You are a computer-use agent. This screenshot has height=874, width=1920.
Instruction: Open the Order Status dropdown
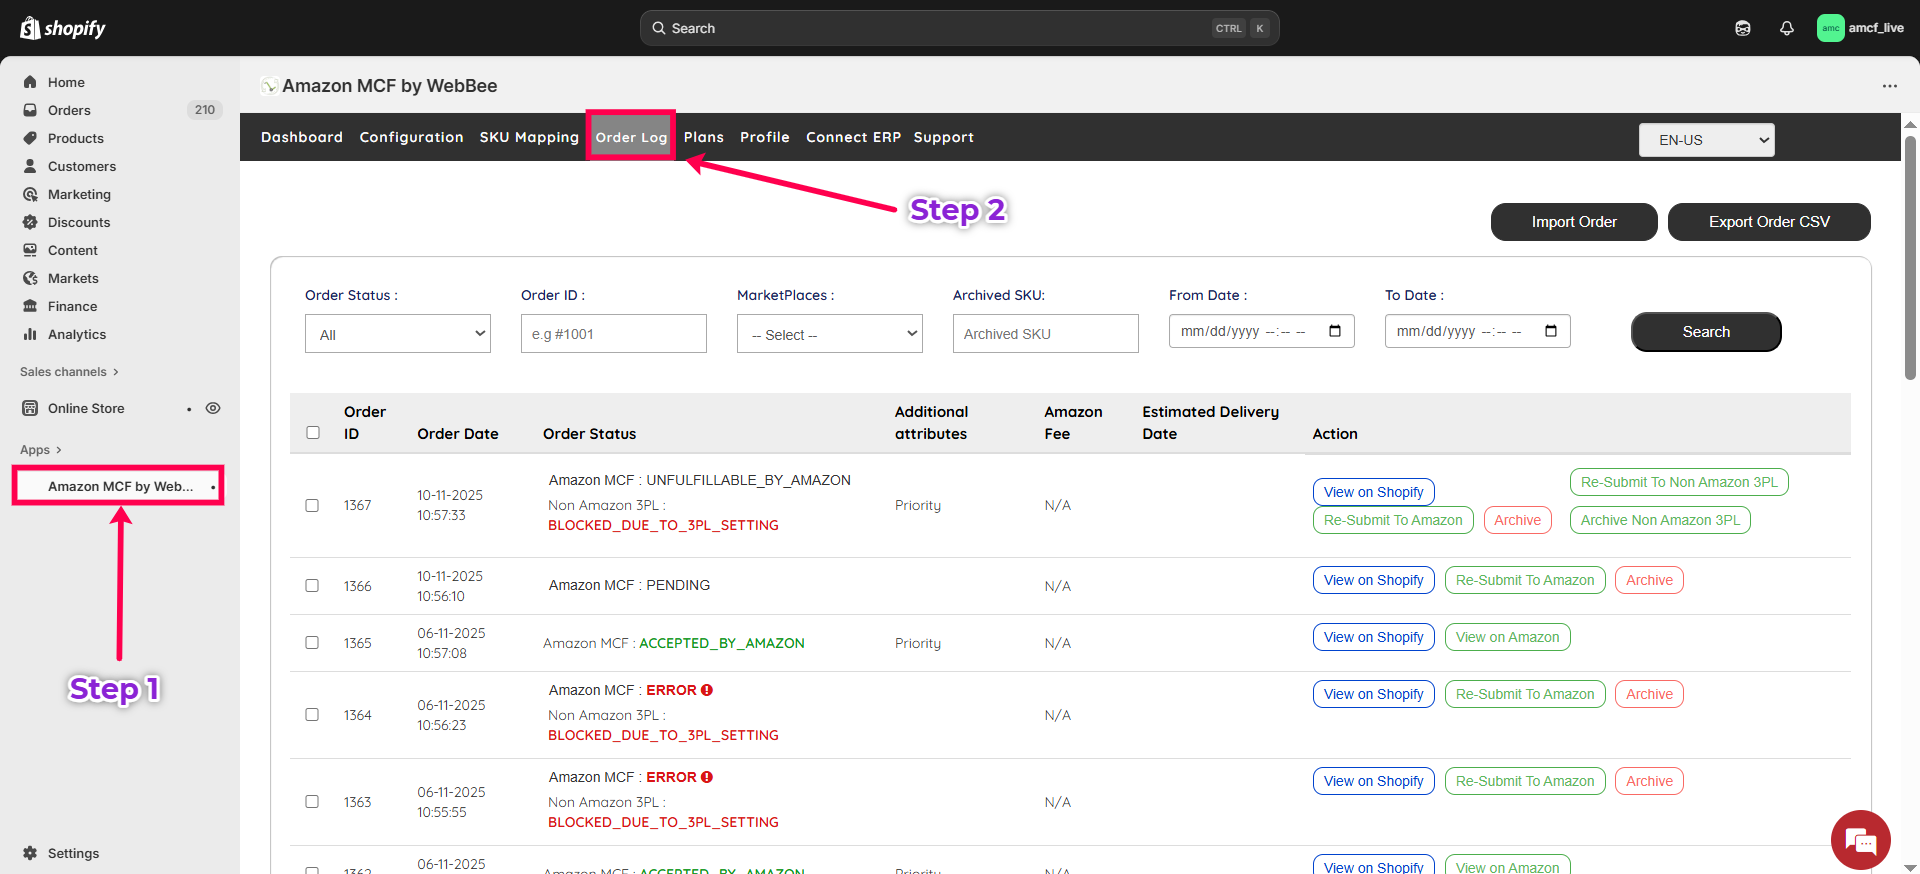(x=397, y=334)
